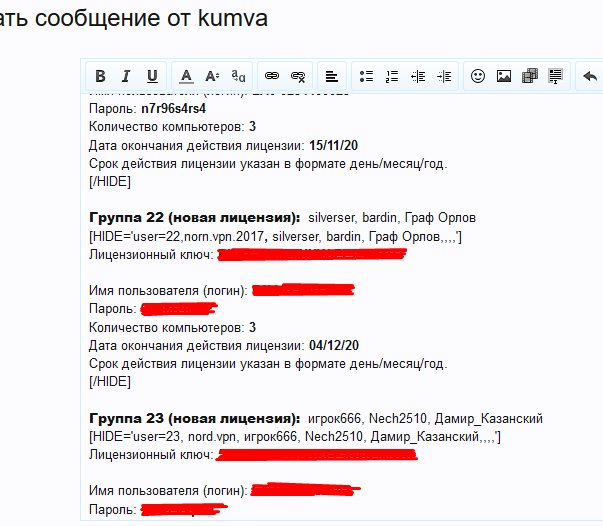
Task: Insert media using filmstrip icon
Action: (x=530, y=76)
